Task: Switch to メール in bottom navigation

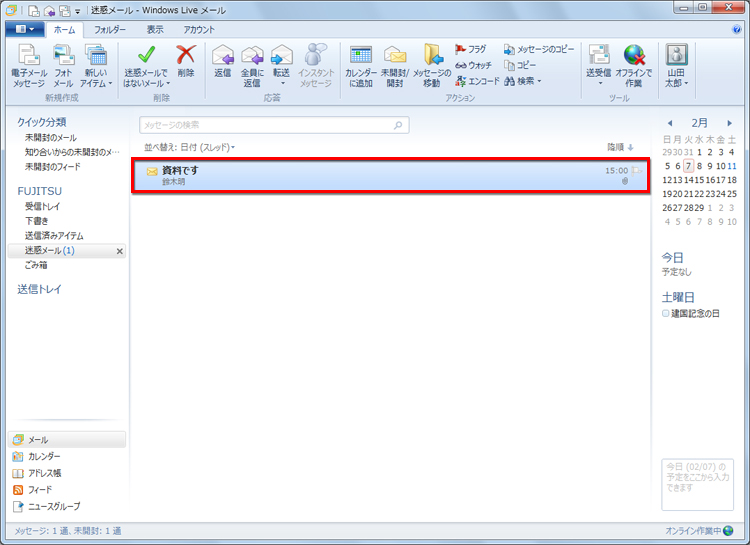Action: 67,440
